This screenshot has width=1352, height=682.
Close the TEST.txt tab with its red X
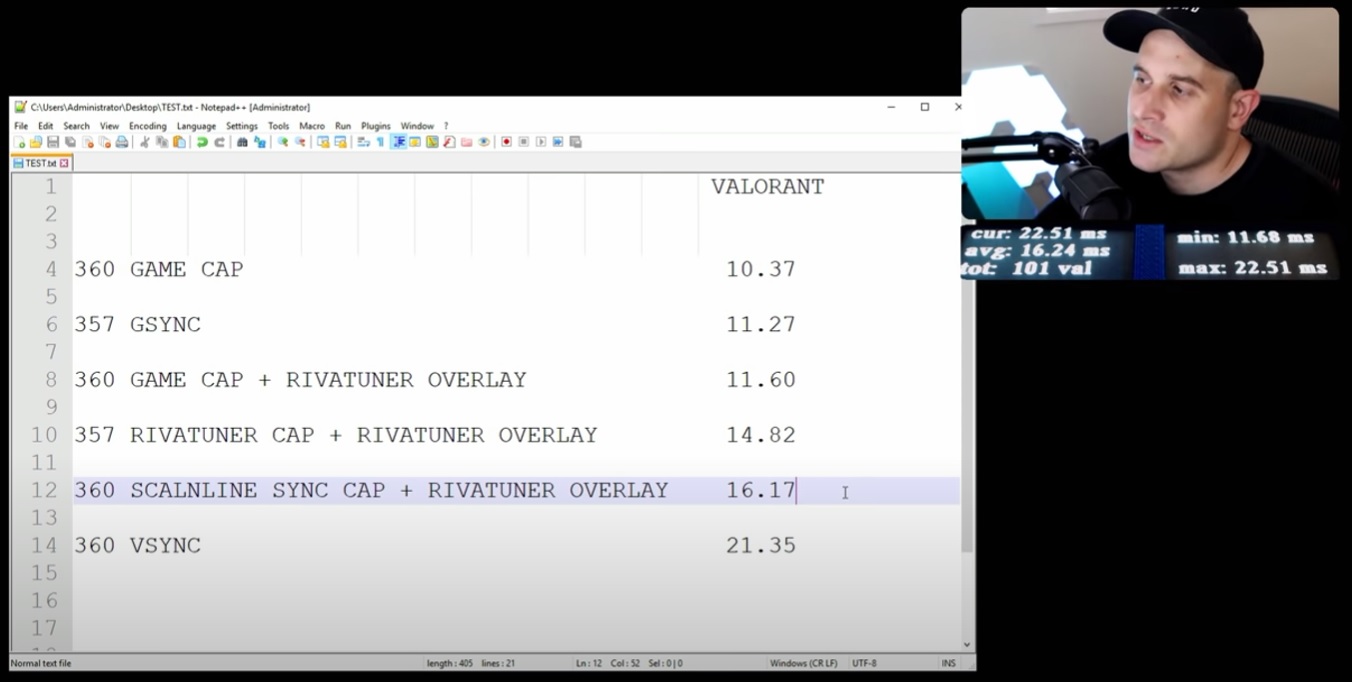coord(64,163)
